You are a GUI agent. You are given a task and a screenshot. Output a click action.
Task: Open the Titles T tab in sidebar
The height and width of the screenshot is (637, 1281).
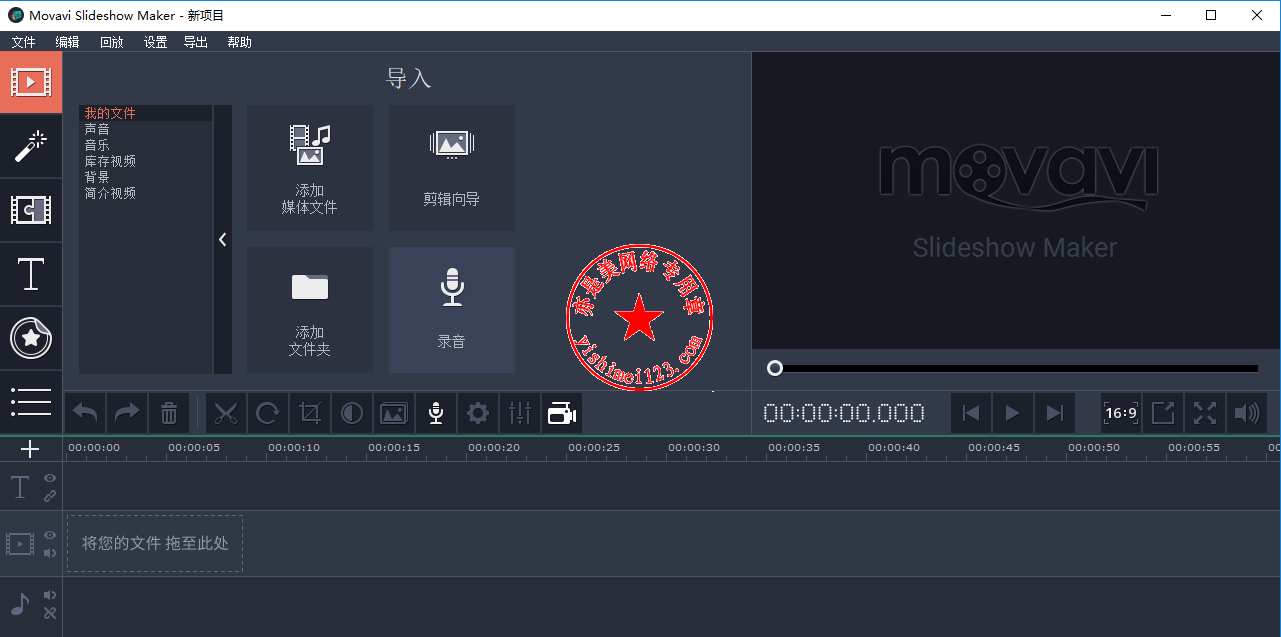click(x=31, y=274)
